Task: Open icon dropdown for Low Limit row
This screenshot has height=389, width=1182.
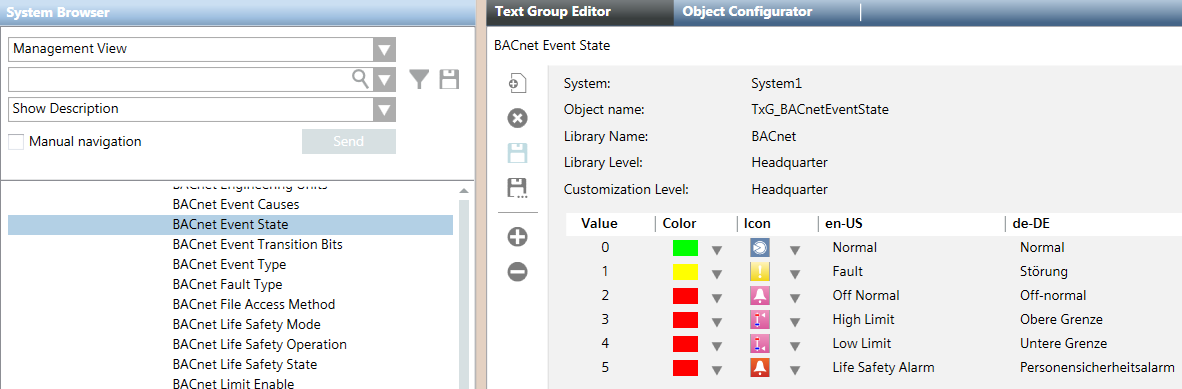Action: [795, 346]
